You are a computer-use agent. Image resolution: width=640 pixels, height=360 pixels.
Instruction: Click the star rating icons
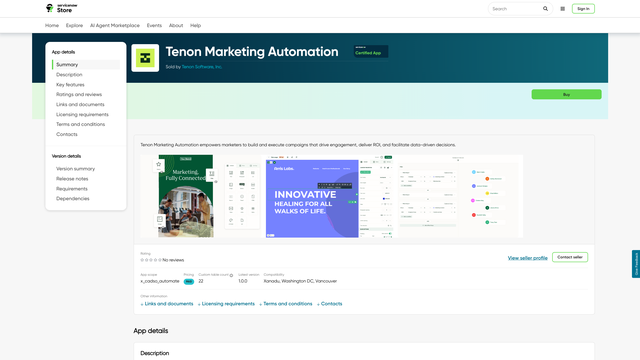(x=151, y=260)
